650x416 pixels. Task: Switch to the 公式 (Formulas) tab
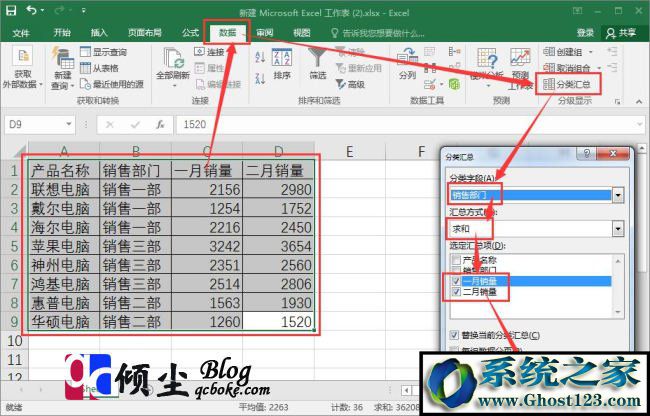190,33
